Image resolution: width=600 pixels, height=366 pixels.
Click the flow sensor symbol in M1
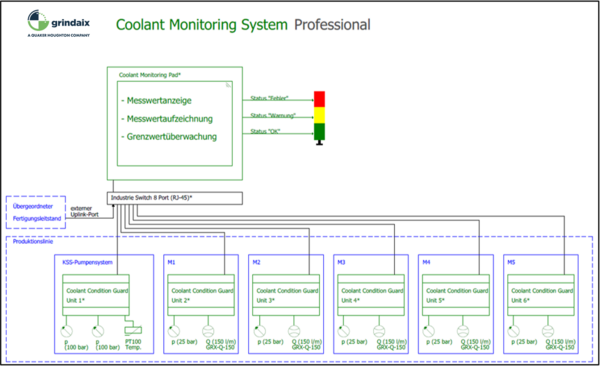208,331
